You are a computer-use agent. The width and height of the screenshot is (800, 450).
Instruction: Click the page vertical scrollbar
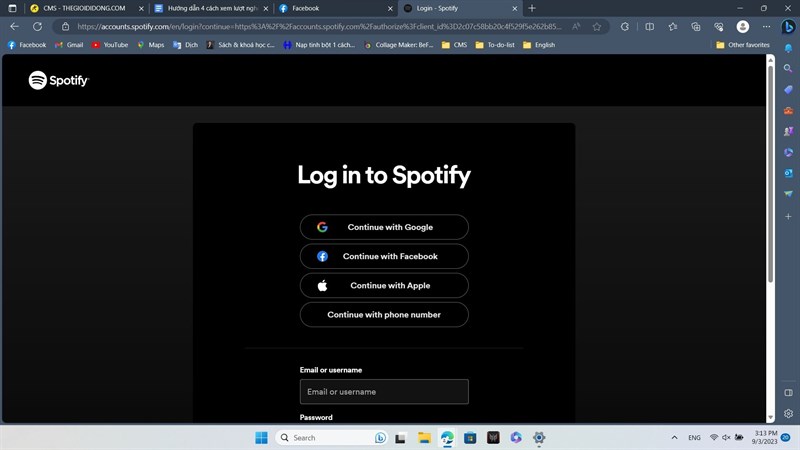[770, 173]
